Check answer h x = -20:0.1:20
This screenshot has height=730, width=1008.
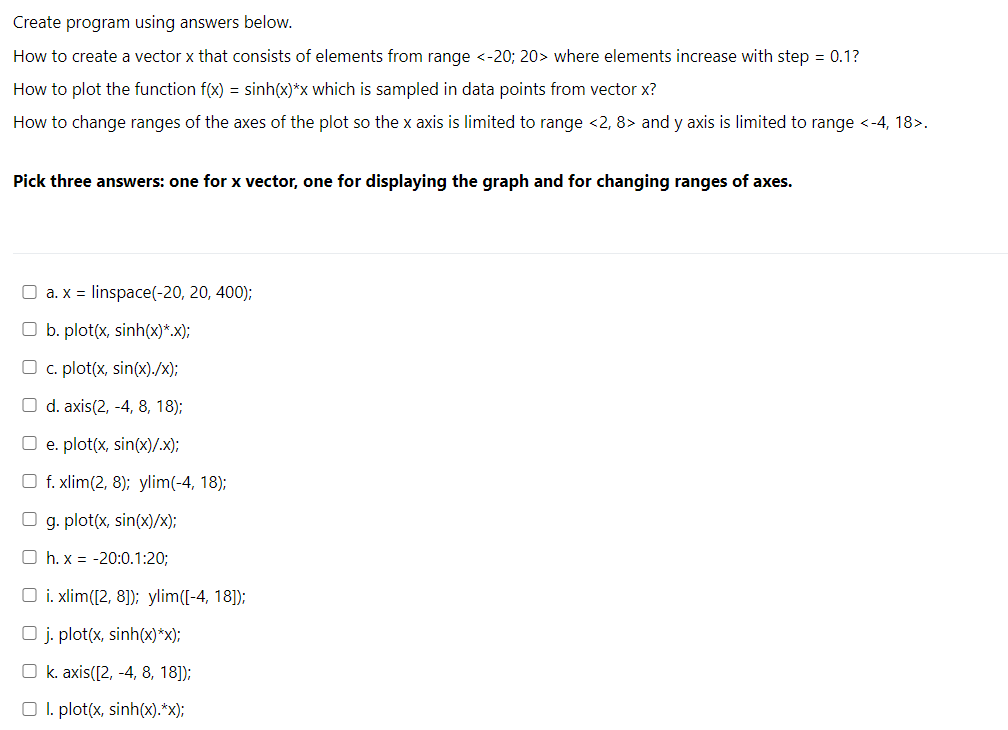click(x=29, y=556)
